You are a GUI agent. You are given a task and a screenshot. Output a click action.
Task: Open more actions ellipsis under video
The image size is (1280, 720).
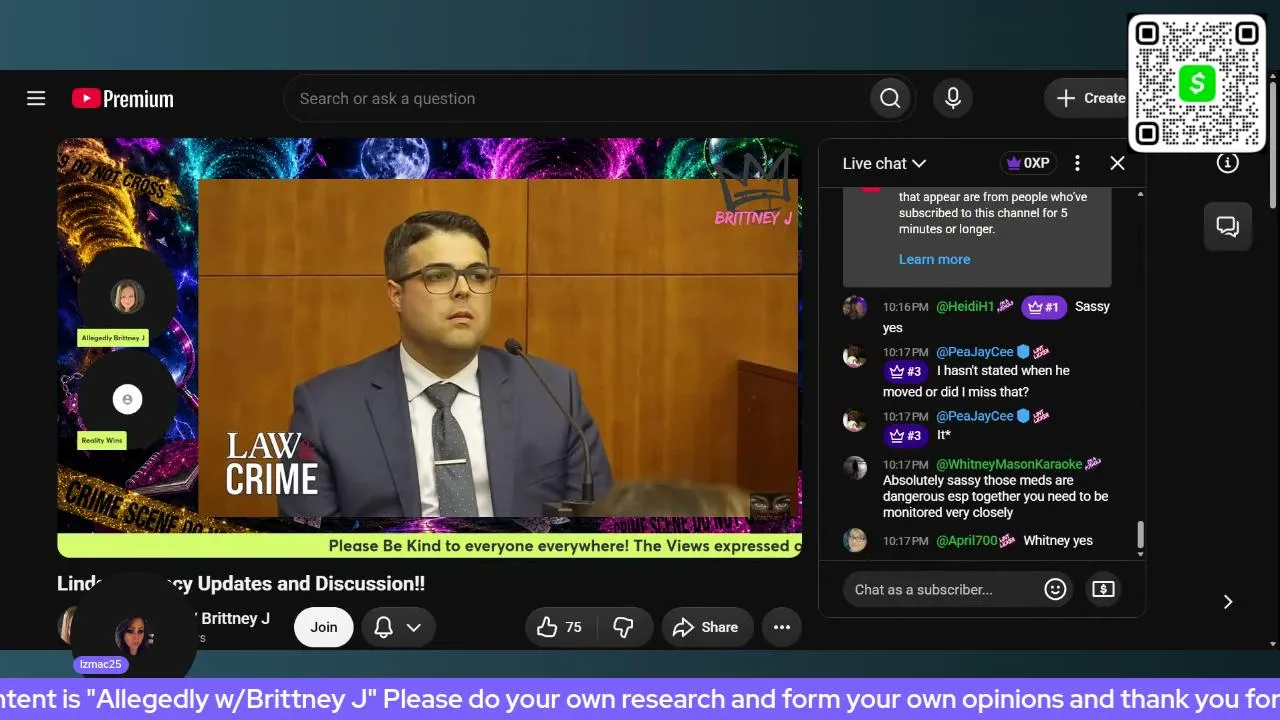[782, 627]
